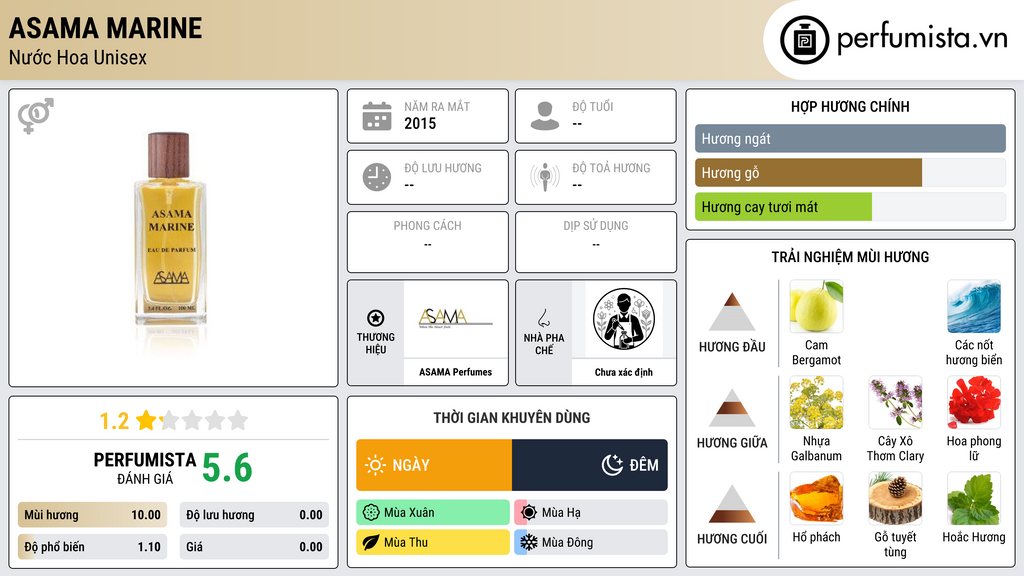The width and height of the screenshot is (1024, 576).
Task: Click the Hương ngát accord bar
Action: pos(850,138)
